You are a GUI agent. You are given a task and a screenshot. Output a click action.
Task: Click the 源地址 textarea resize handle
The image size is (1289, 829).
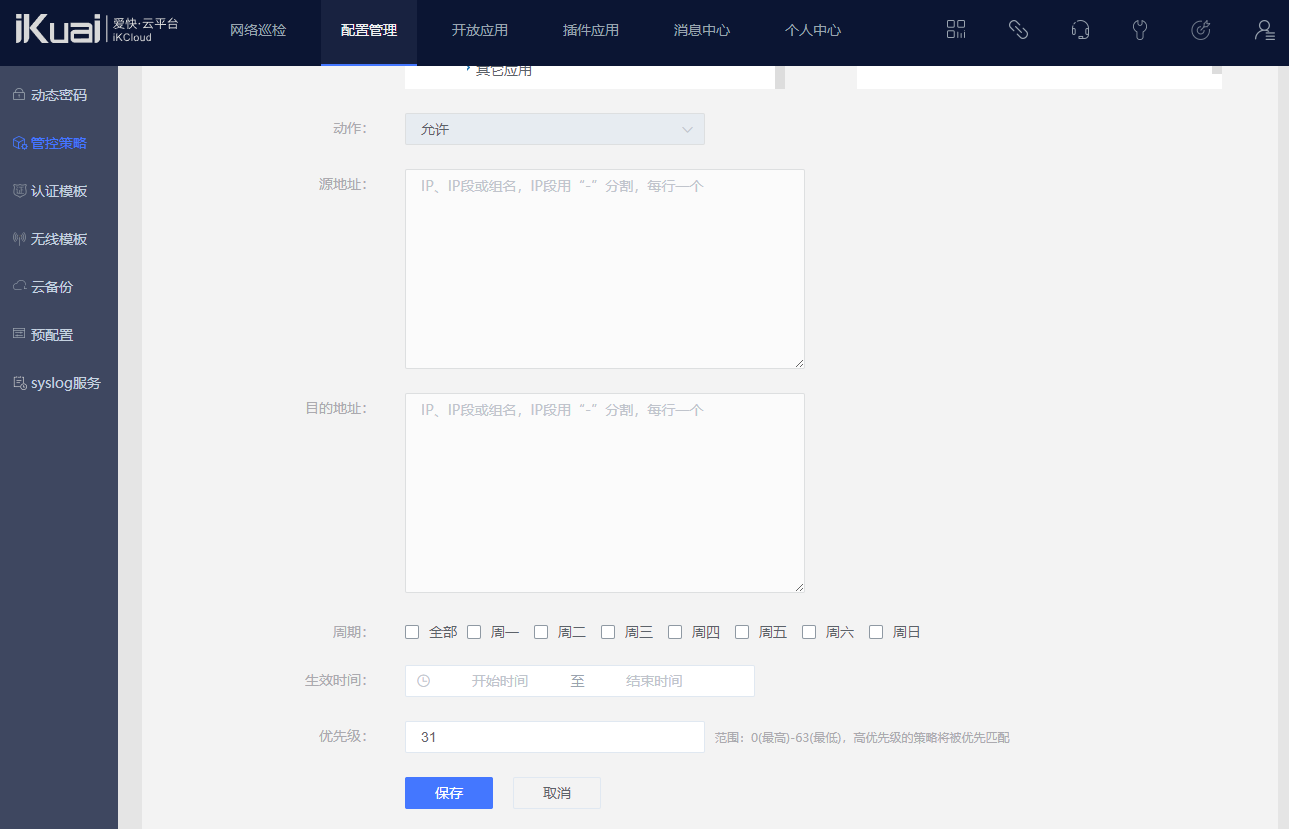tap(799, 363)
